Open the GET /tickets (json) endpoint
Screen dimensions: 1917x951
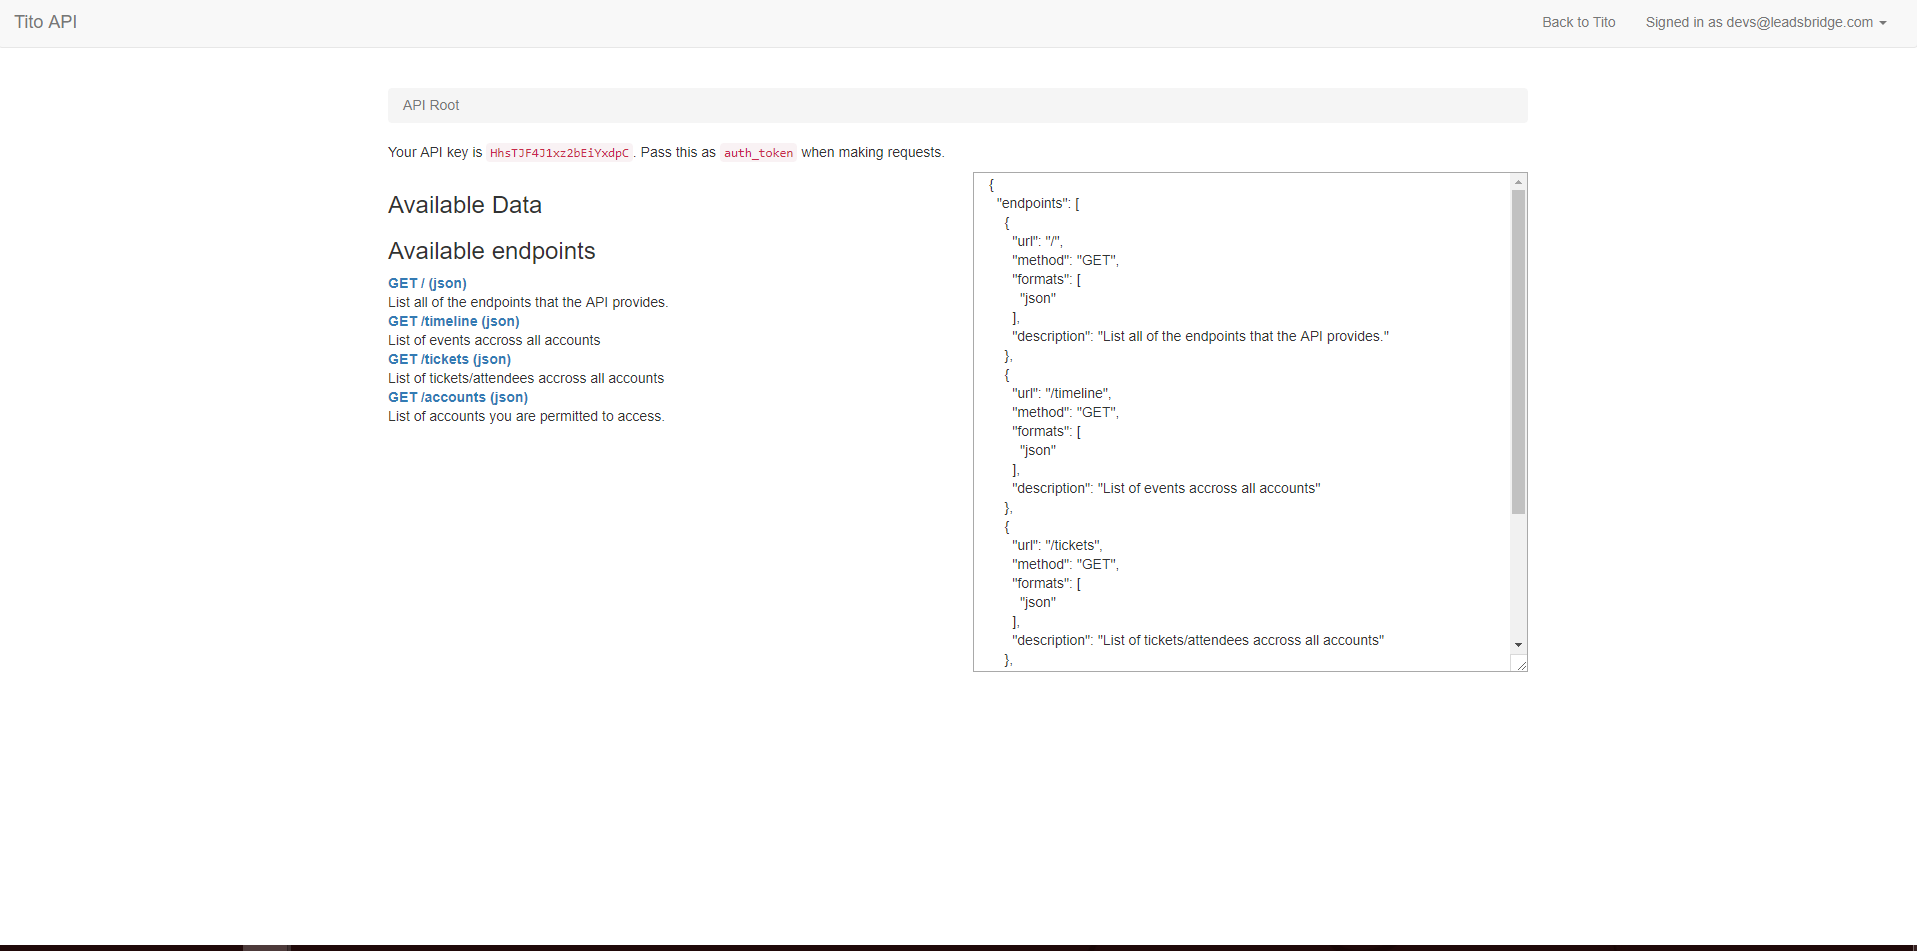pos(449,359)
